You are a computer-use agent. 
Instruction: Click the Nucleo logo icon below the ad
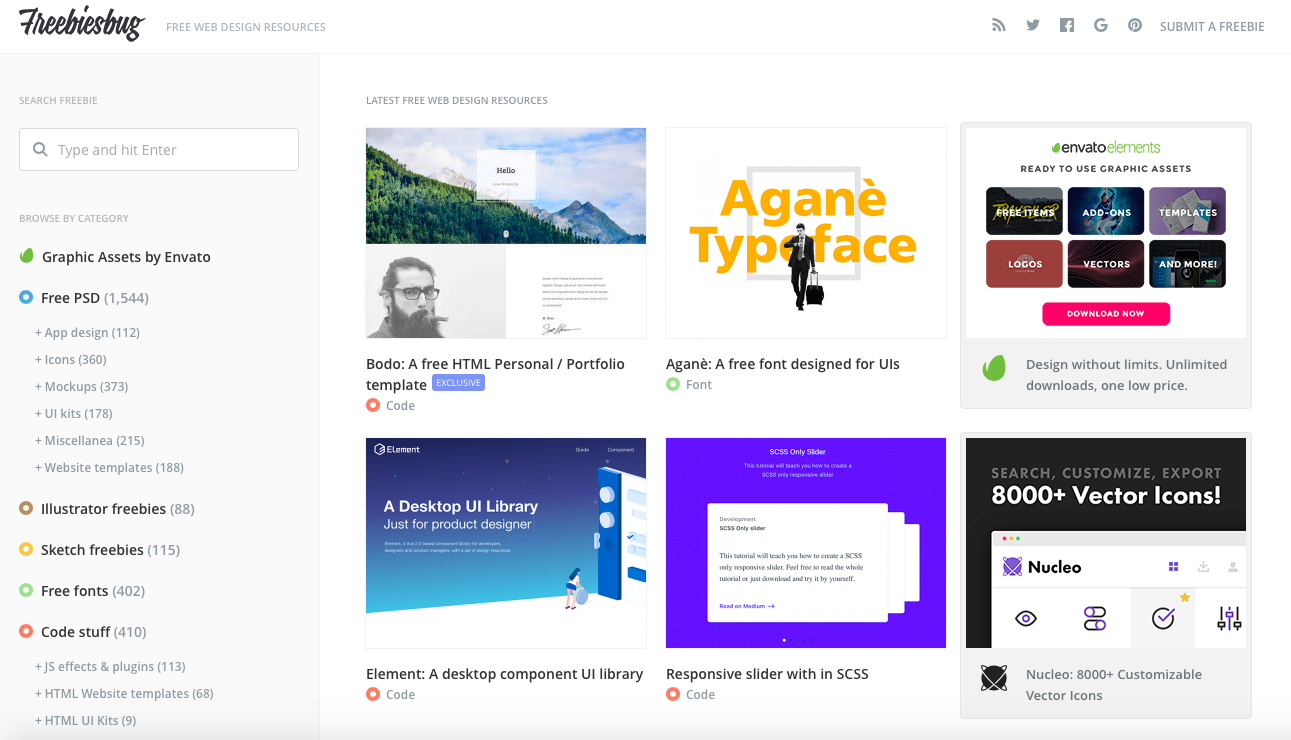994,679
